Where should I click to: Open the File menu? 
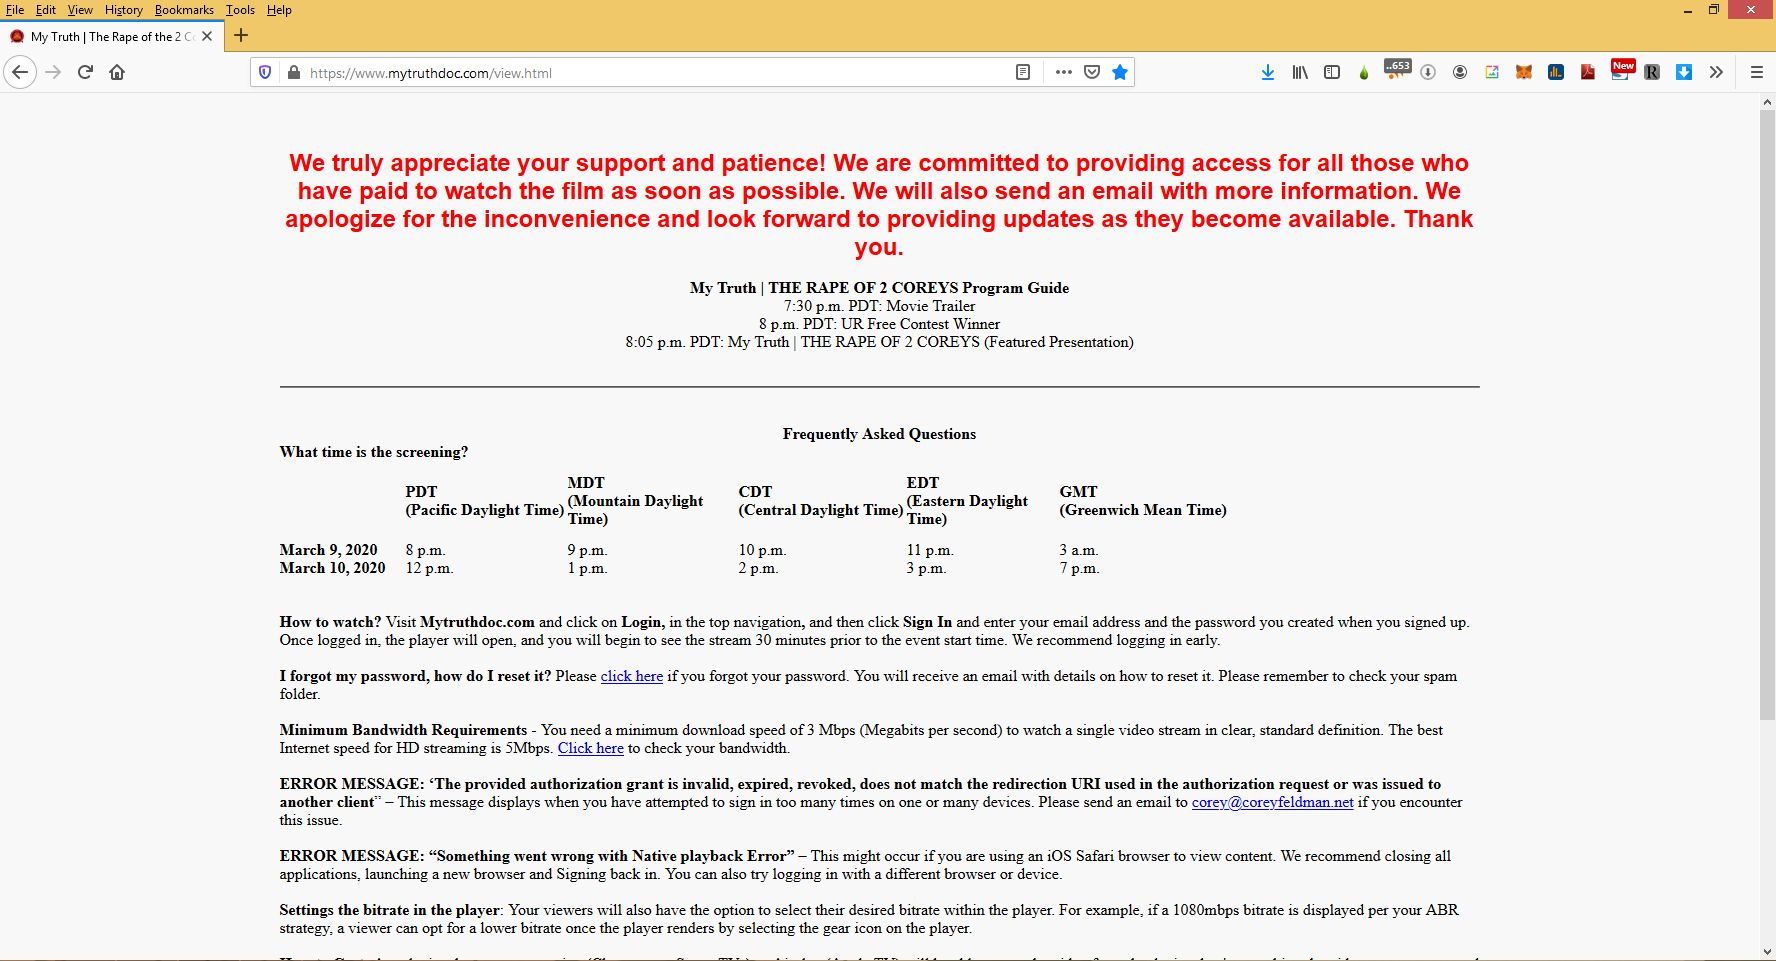[15, 10]
